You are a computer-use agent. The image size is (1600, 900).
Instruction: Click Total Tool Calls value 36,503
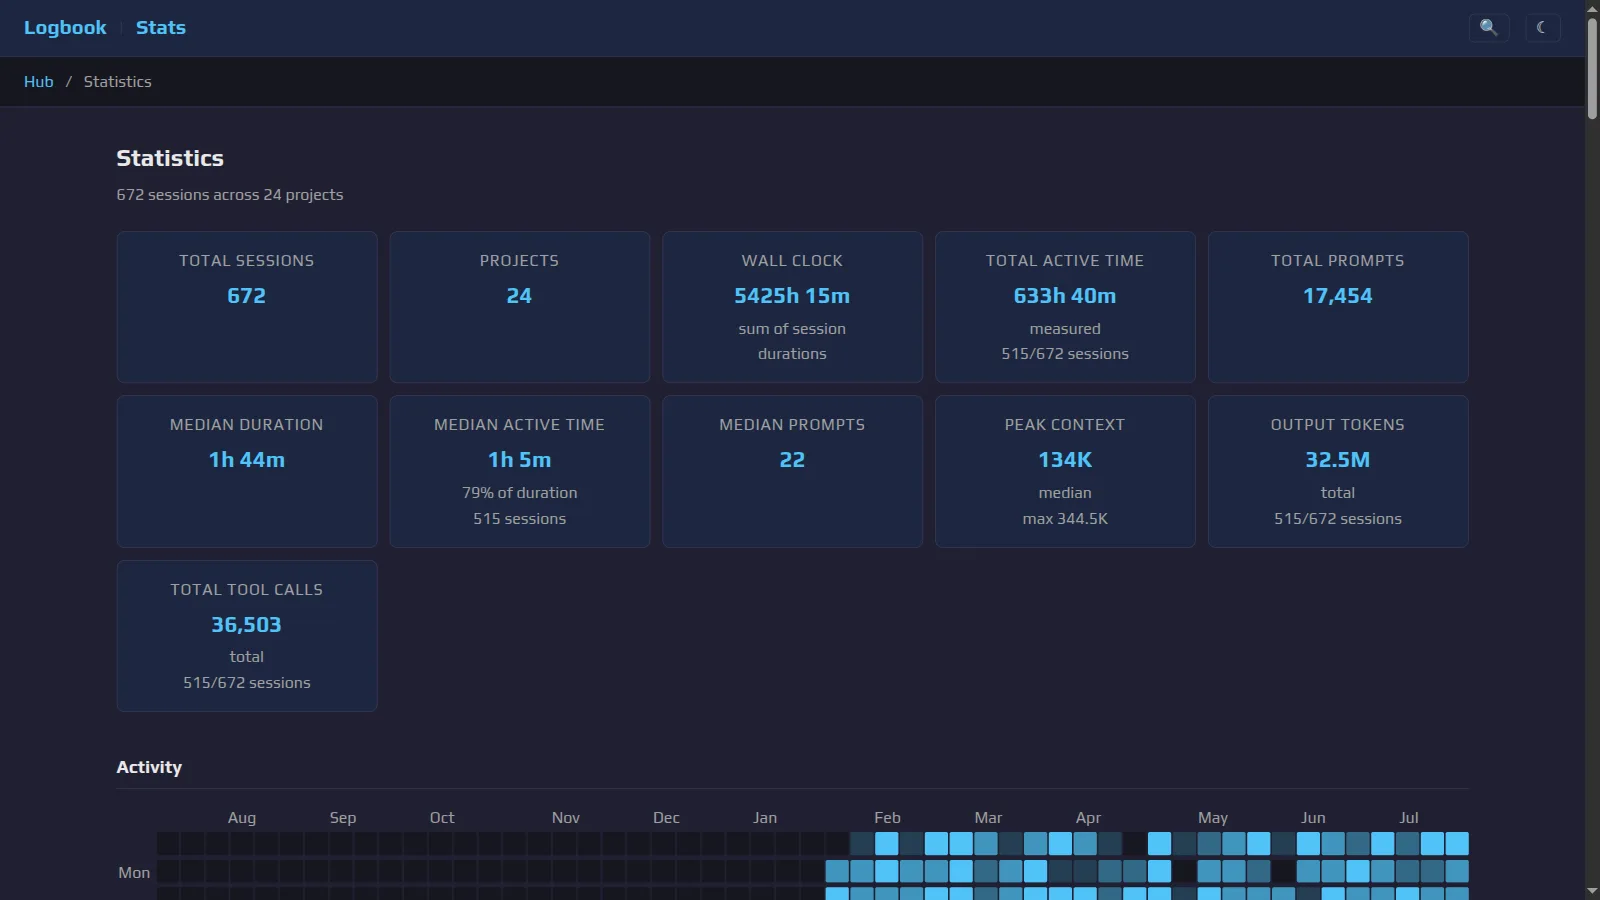point(247,625)
